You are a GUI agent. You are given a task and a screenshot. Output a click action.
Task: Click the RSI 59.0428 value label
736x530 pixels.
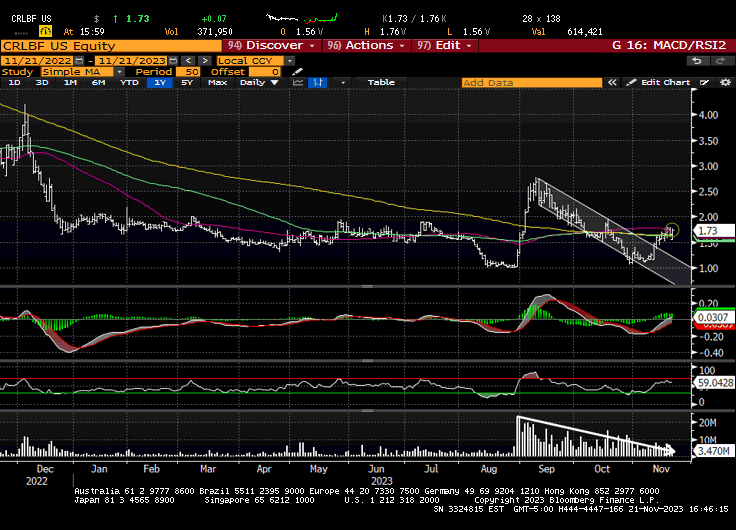tap(714, 383)
